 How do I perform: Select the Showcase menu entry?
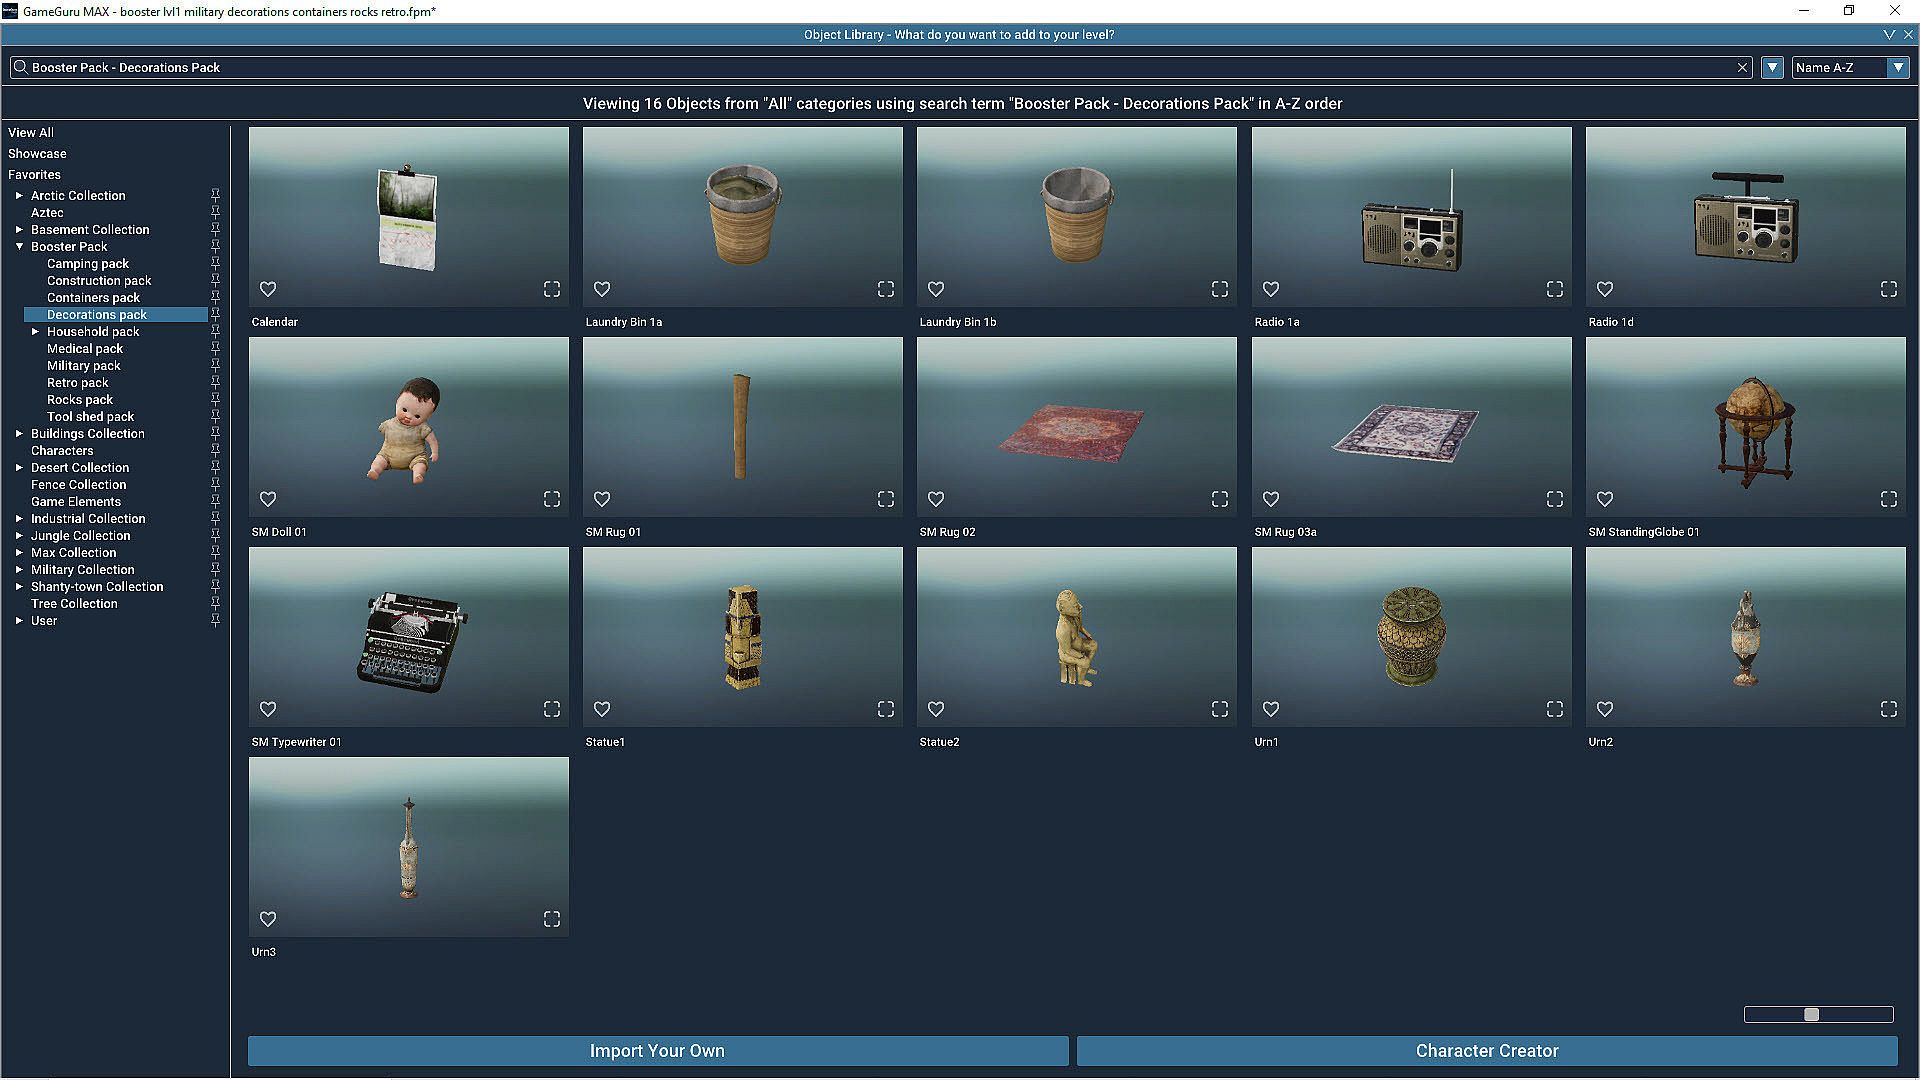(37, 153)
